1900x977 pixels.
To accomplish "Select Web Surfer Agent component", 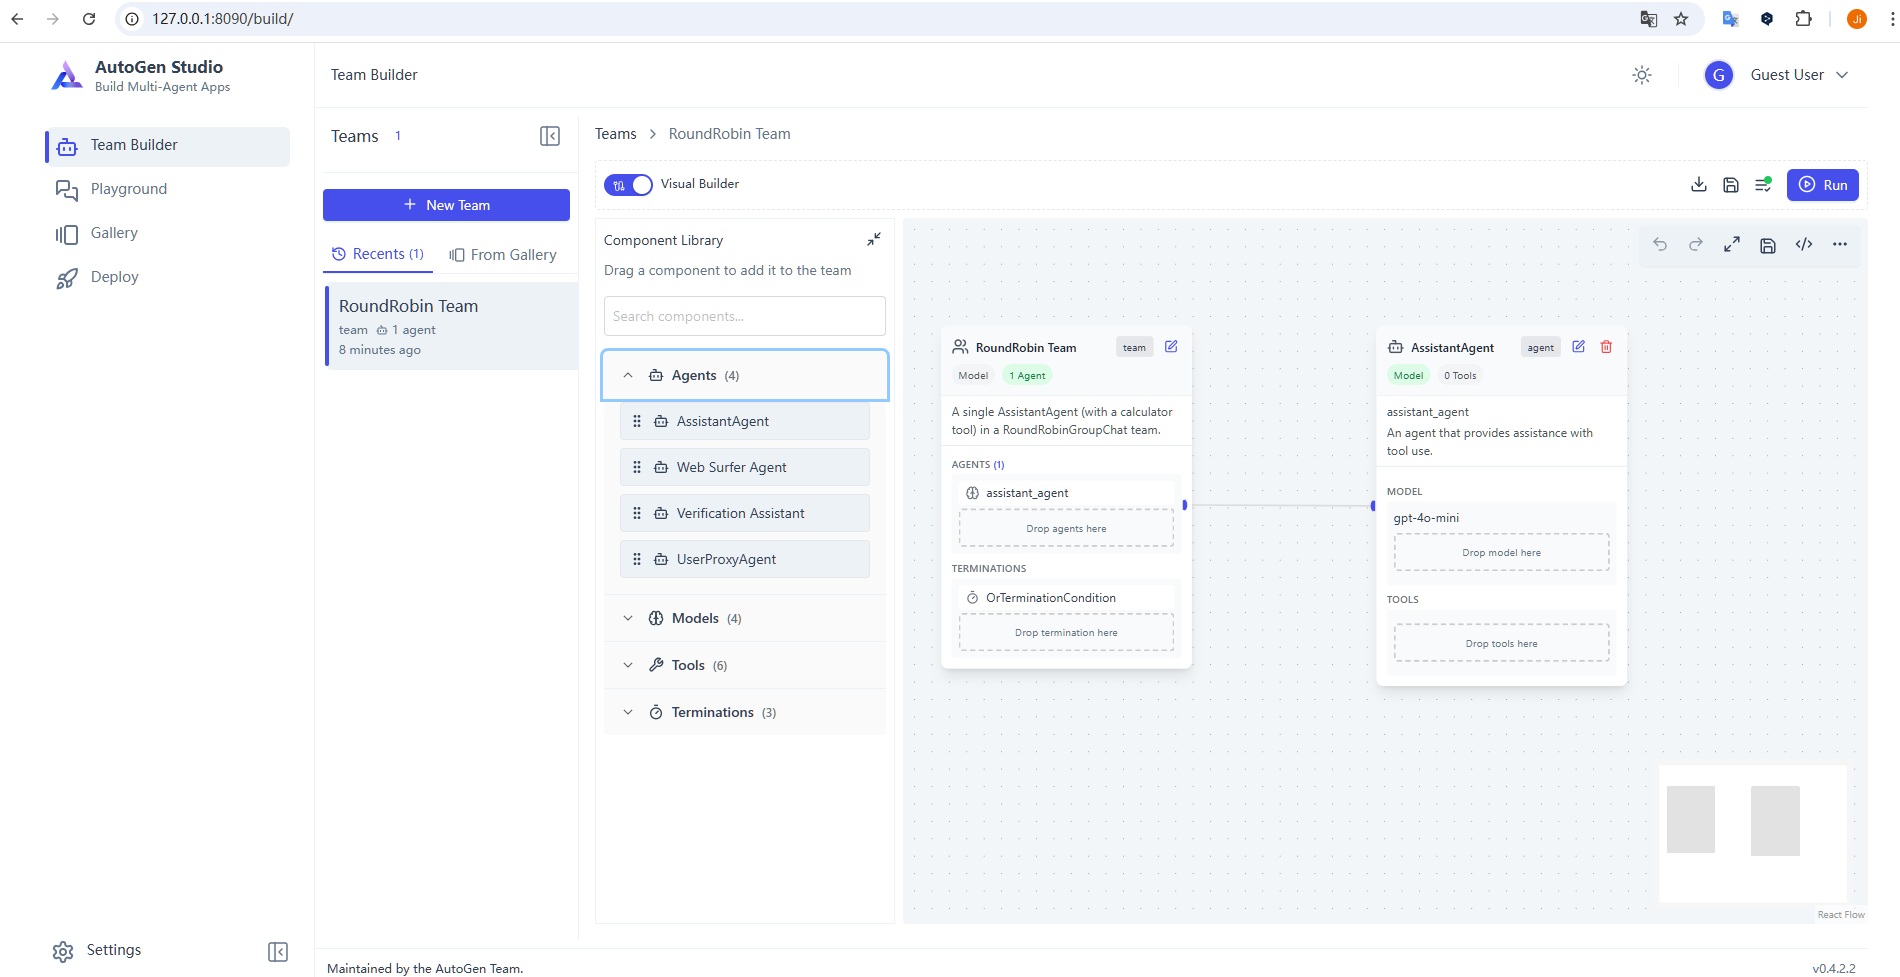I will [745, 467].
